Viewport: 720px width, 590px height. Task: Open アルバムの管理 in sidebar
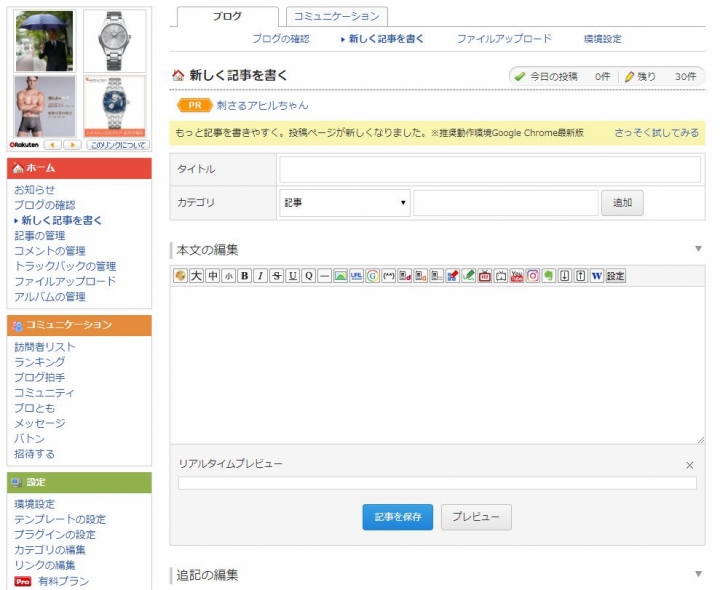click(x=50, y=297)
